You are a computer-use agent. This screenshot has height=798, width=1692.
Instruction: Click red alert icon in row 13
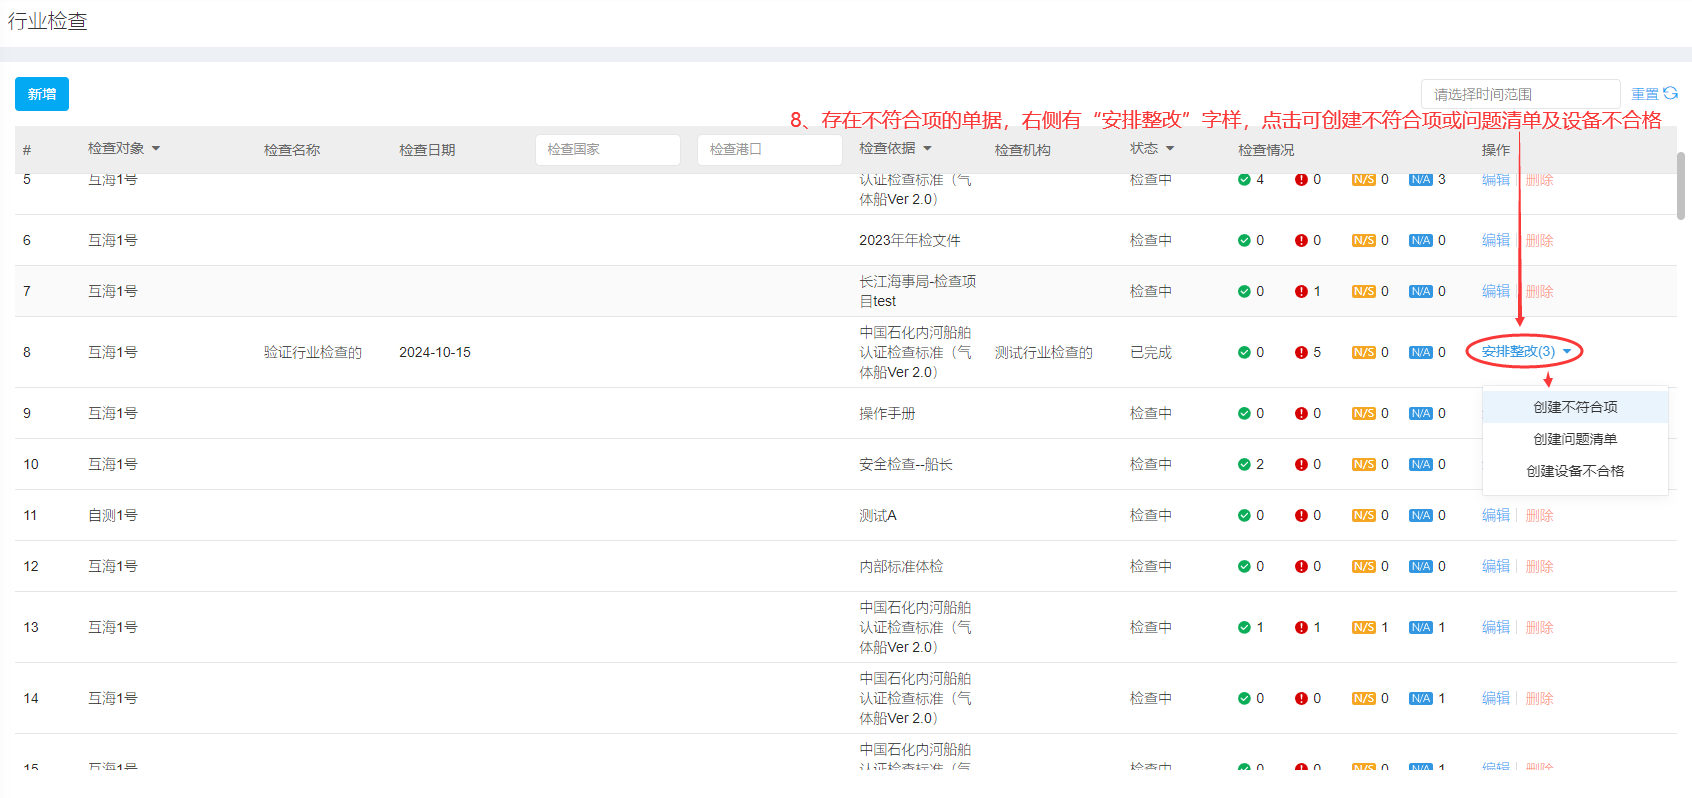coord(1301,627)
